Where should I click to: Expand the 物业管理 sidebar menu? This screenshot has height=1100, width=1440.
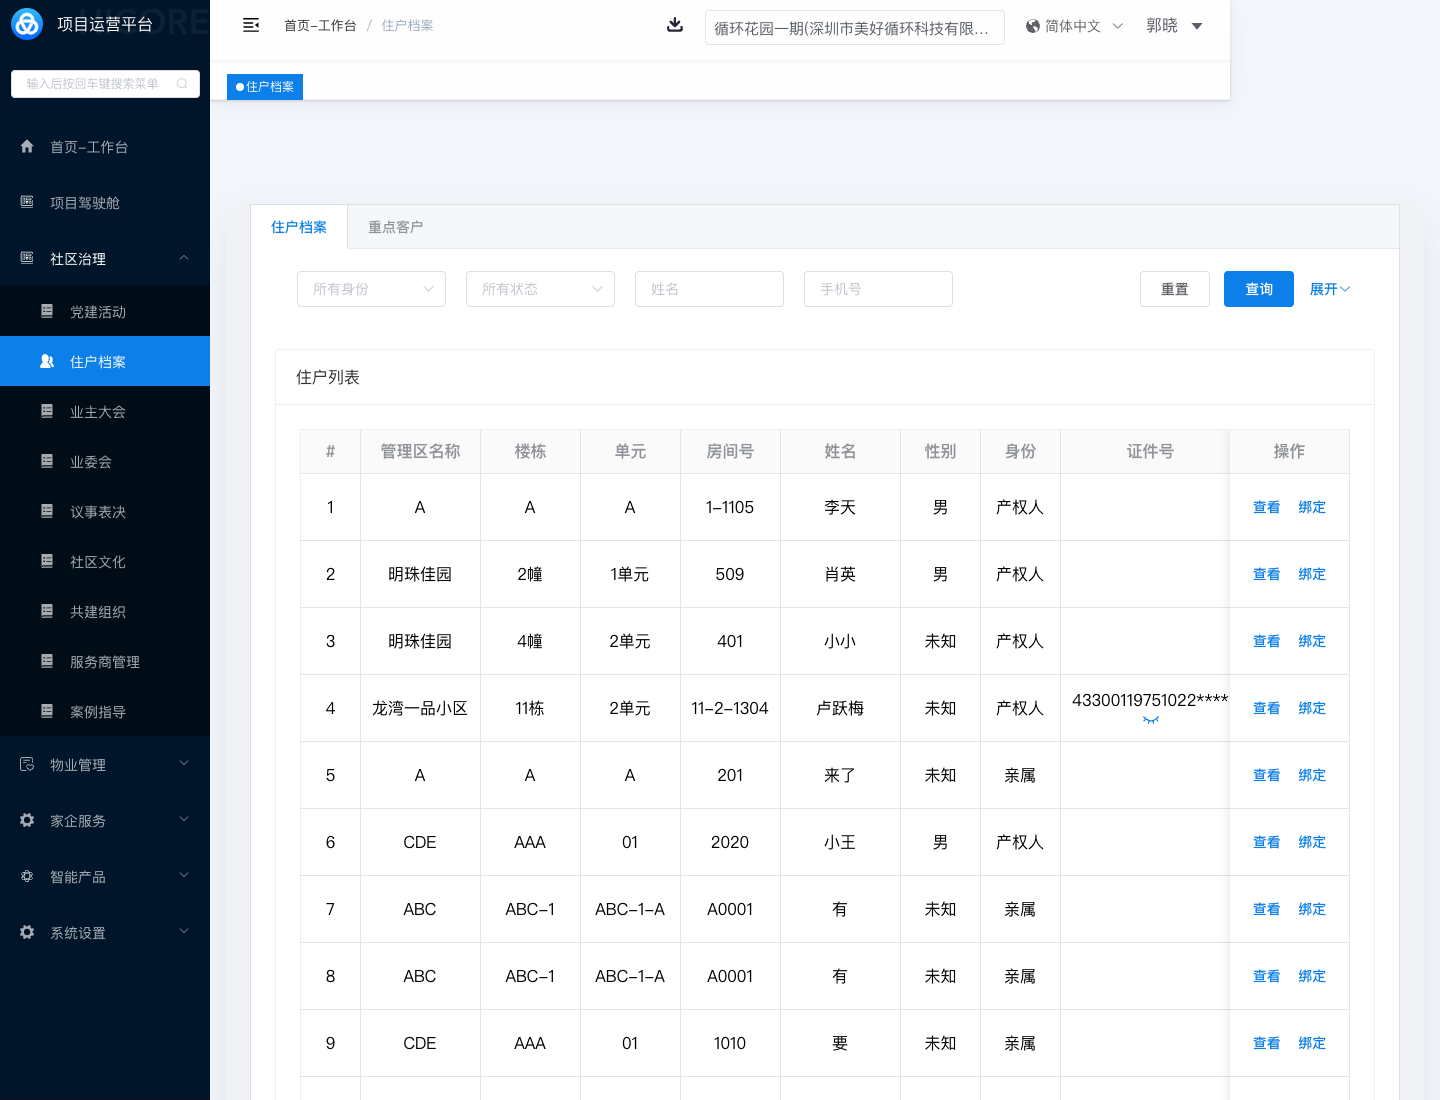click(x=105, y=764)
